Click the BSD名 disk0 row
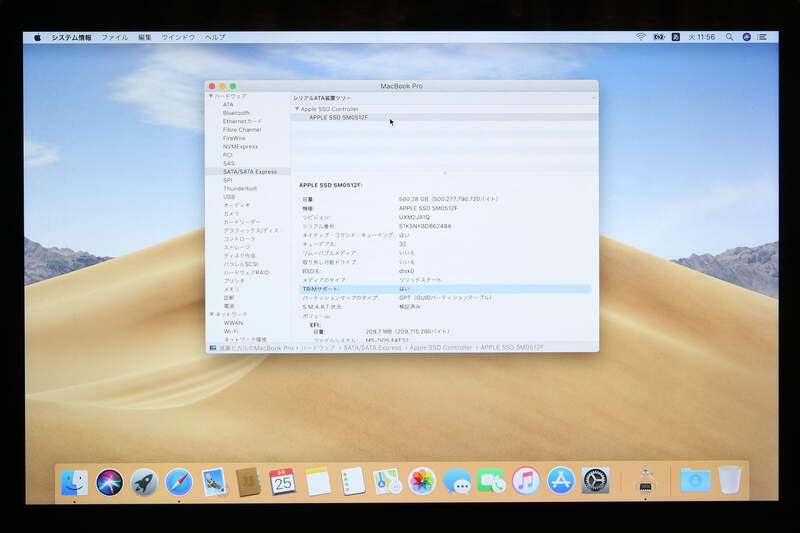The image size is (800, 533). coord(444,271)
